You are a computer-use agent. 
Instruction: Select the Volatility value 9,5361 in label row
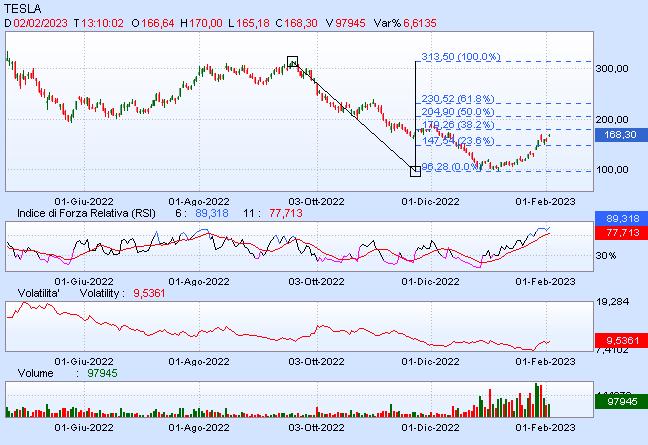click(x=149, y=293)
